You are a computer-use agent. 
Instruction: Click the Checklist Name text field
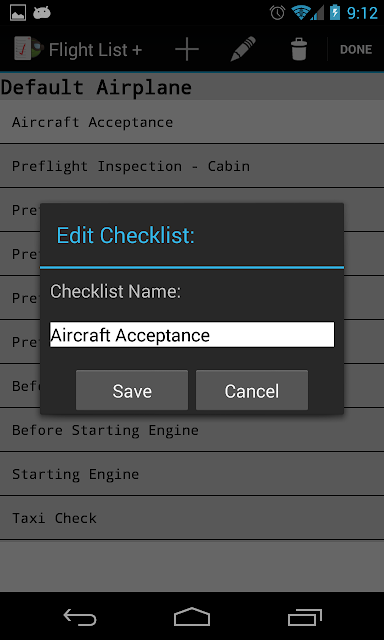point(192,335)
